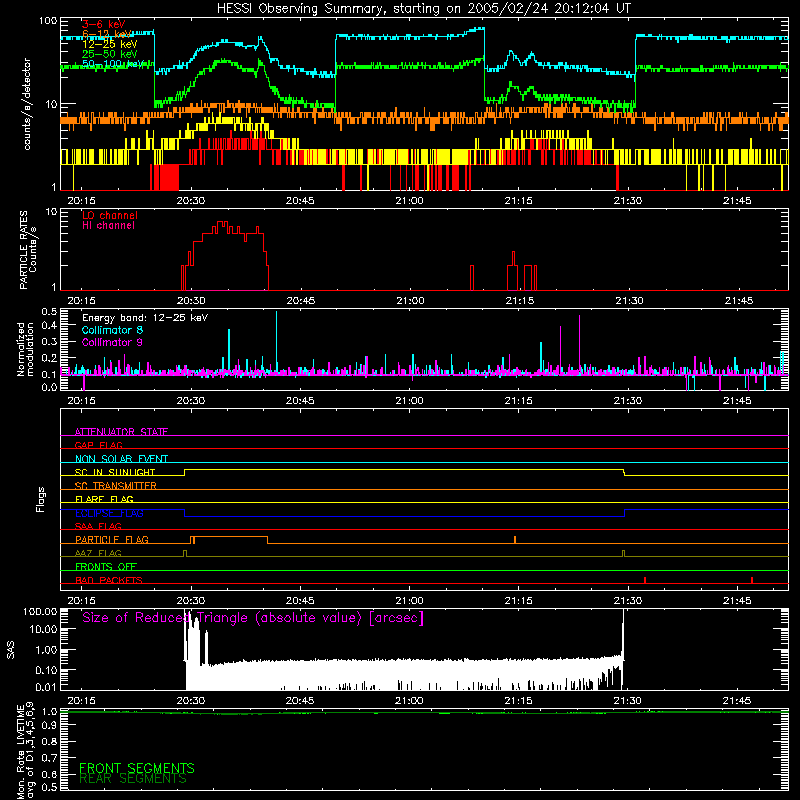The height and width of the screenshot is (800, 800).
Task: Click the ECLIPSE FLAG label
Action: click(109, 513)
